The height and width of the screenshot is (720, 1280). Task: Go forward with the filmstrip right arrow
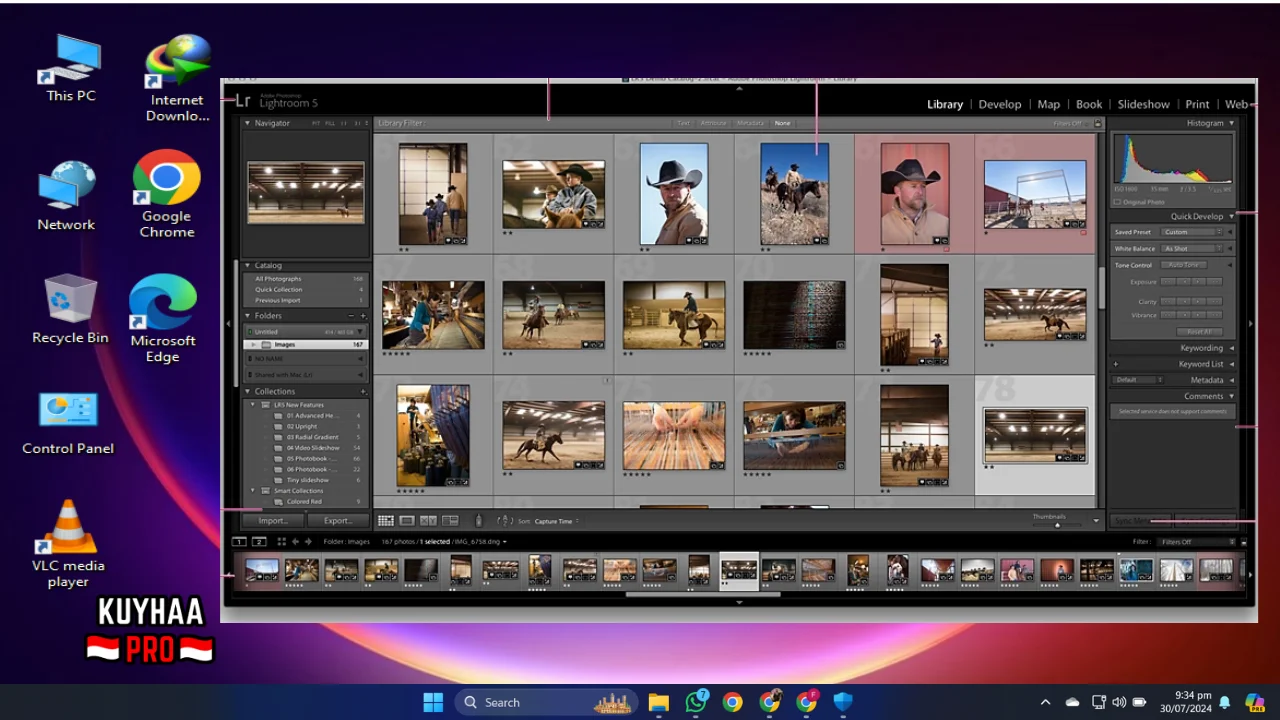click(308, 541)
